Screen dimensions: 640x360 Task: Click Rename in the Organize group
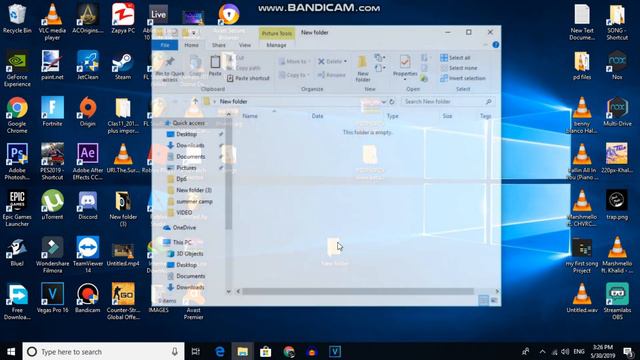[332, 75]
